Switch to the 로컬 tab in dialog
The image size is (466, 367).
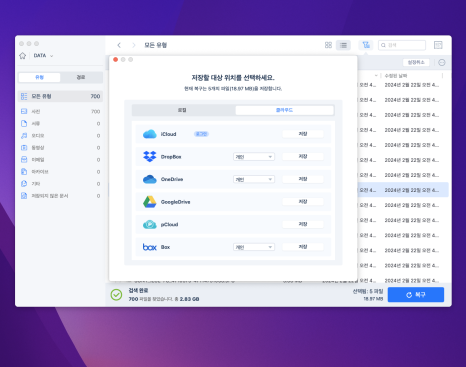tap(182, 110)
